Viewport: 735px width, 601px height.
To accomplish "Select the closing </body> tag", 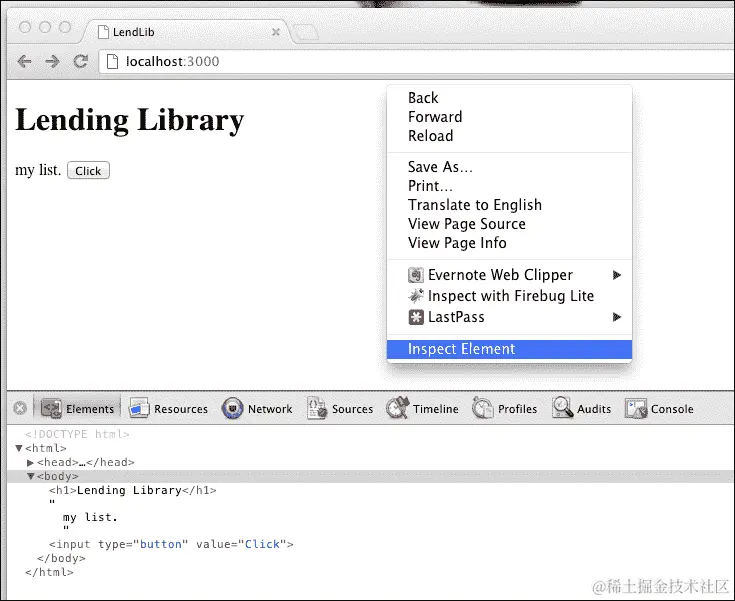I will tap(61, 558).
